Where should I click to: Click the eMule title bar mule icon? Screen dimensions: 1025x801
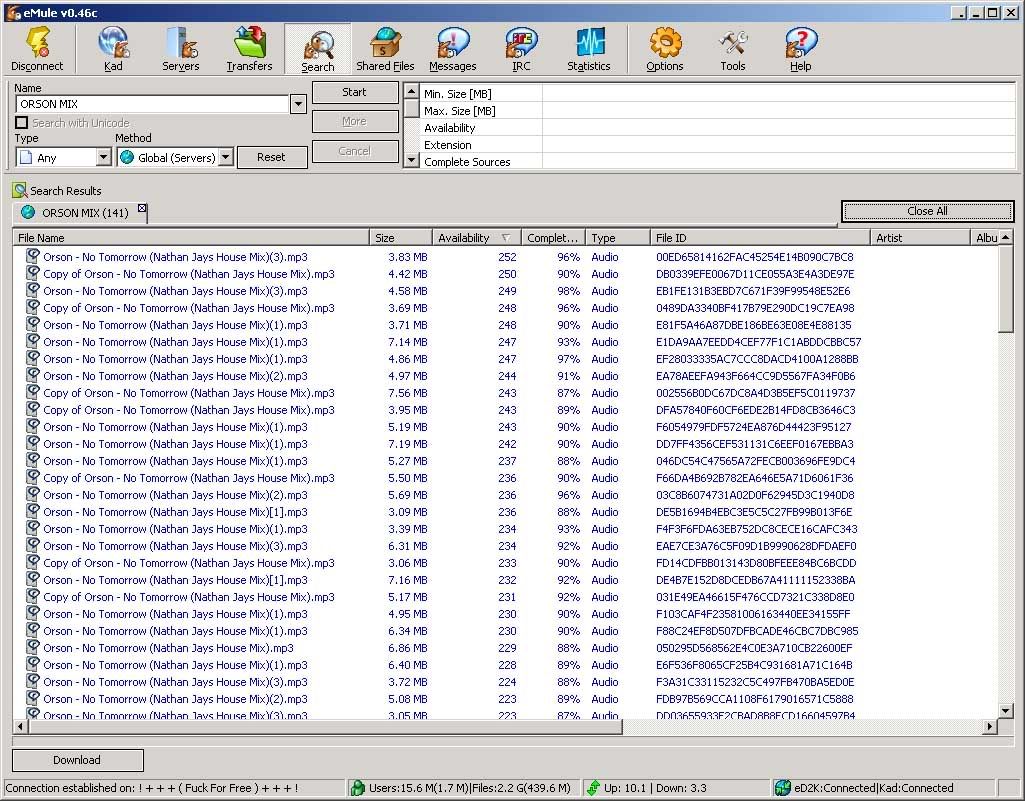(x=13, y=12)
